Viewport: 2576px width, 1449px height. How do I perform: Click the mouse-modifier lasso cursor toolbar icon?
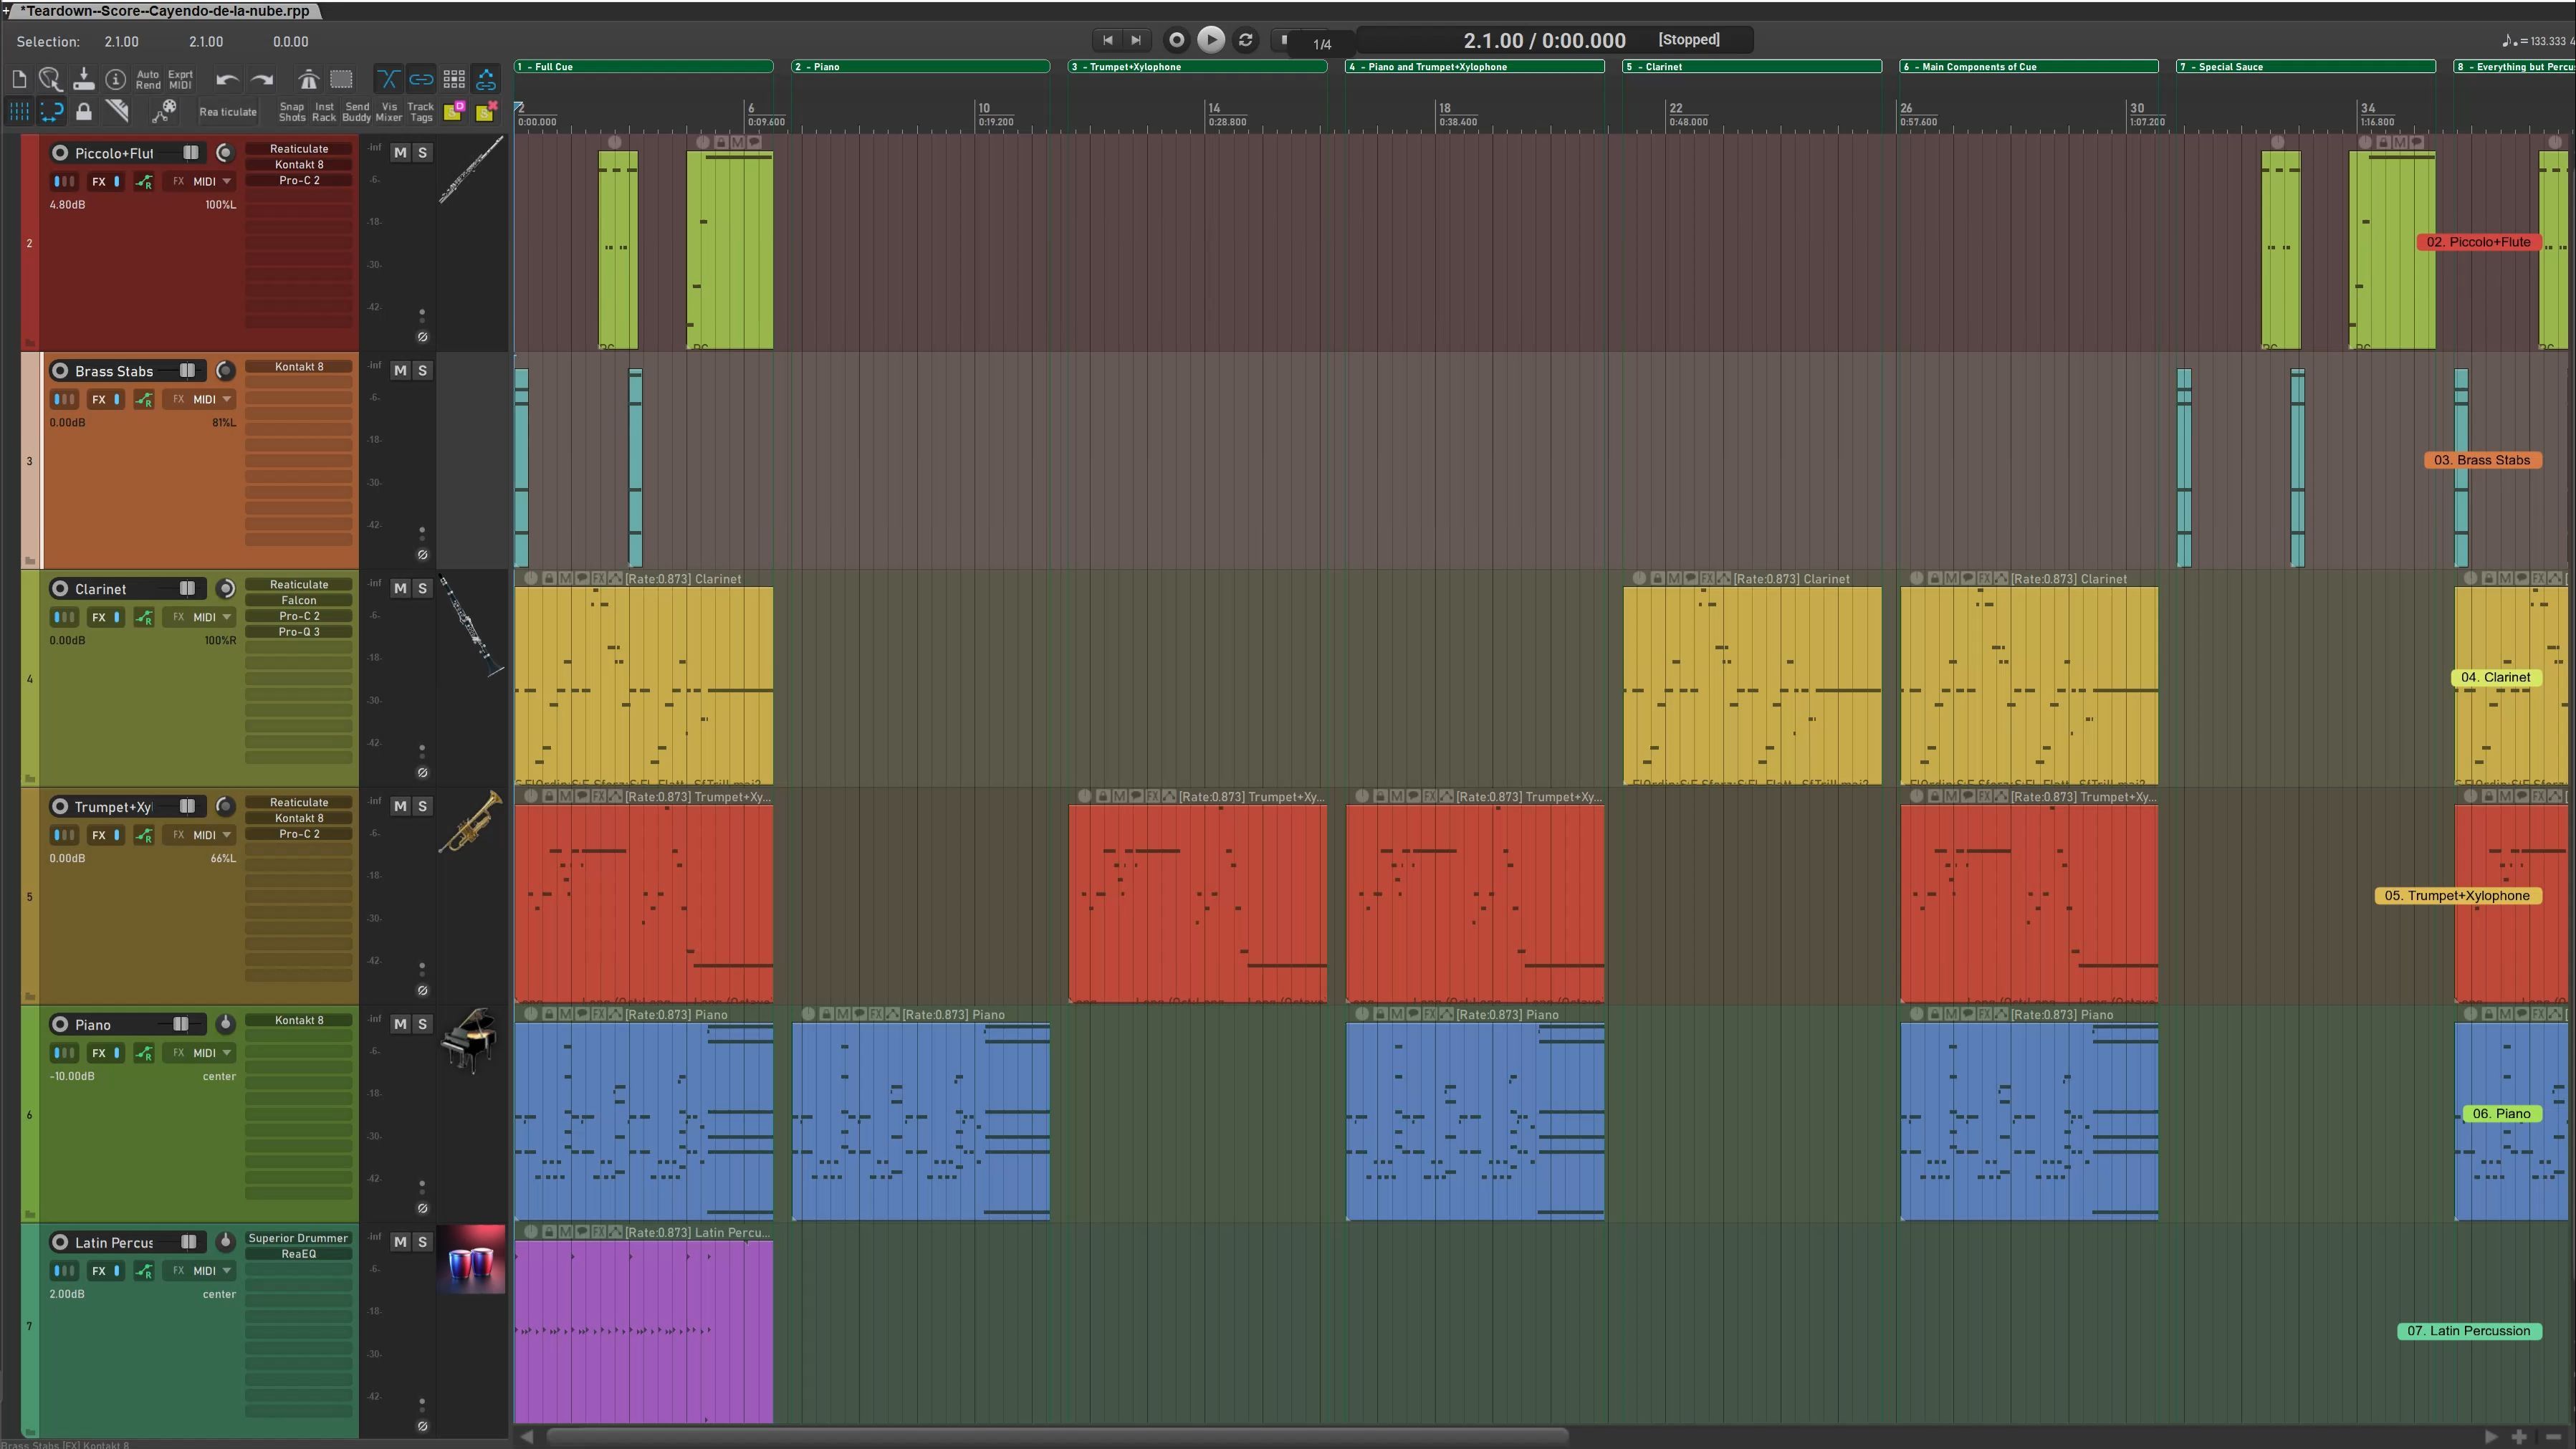click(50, 79)
